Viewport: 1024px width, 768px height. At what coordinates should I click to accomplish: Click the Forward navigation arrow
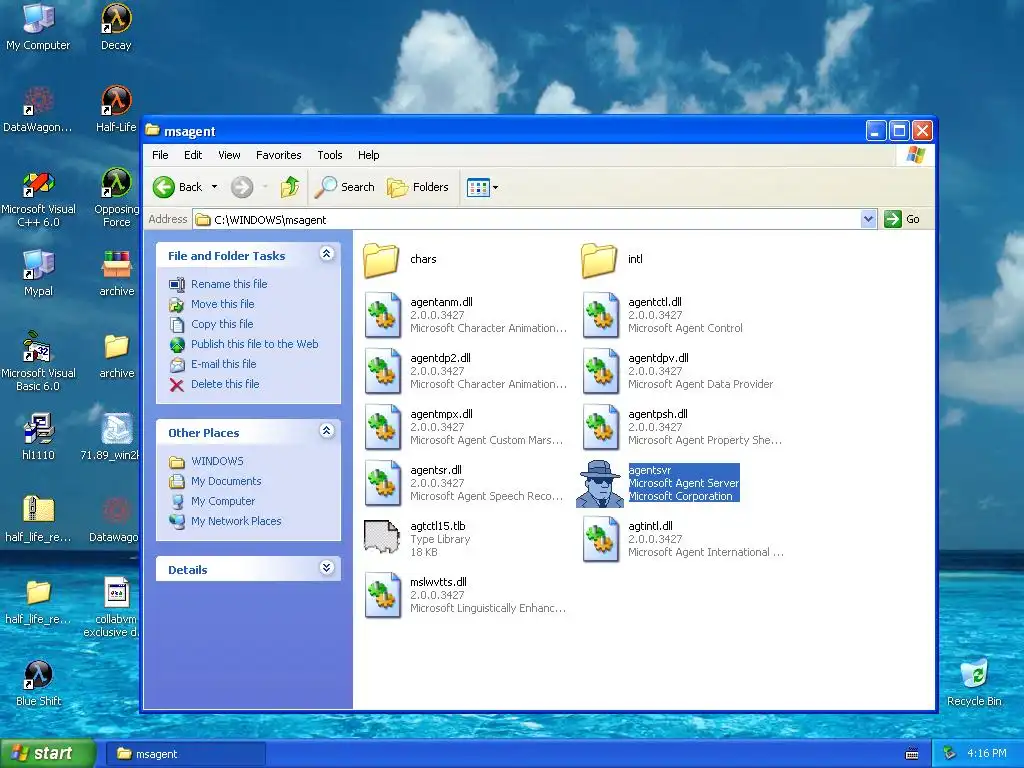[x=242, y=187]
